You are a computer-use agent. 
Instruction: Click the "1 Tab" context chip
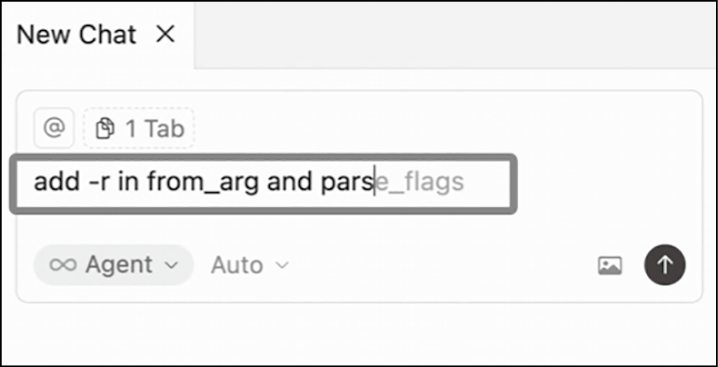click(139, 129)
